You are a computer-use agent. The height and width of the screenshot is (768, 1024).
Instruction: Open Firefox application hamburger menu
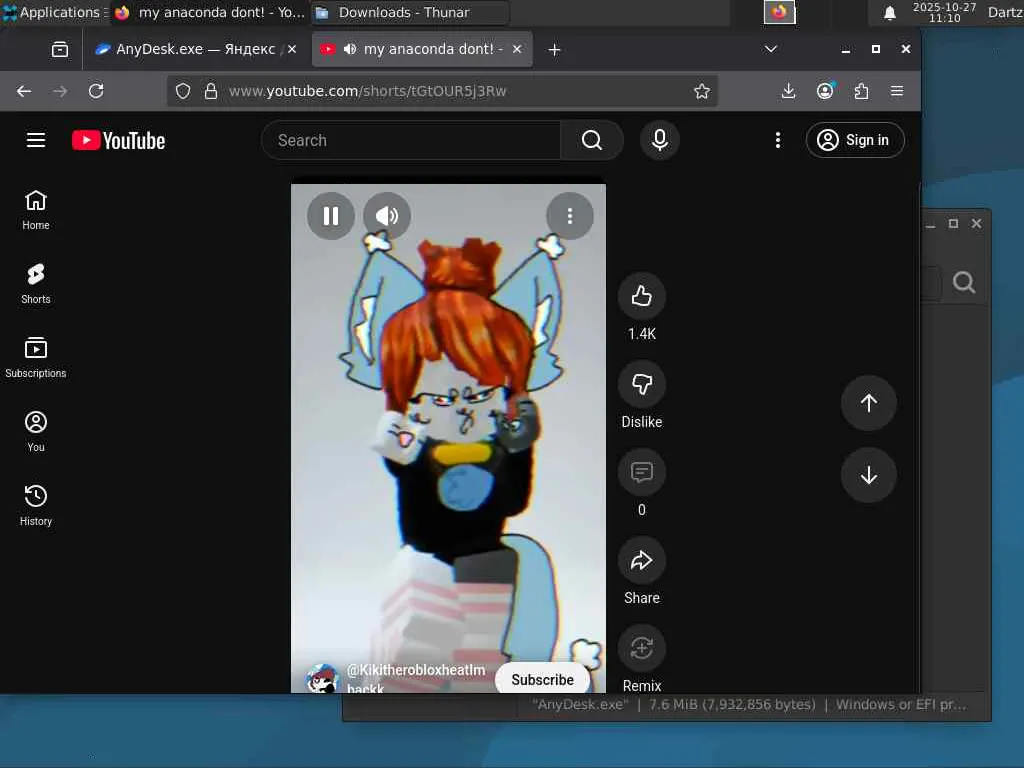pos(897,91)
